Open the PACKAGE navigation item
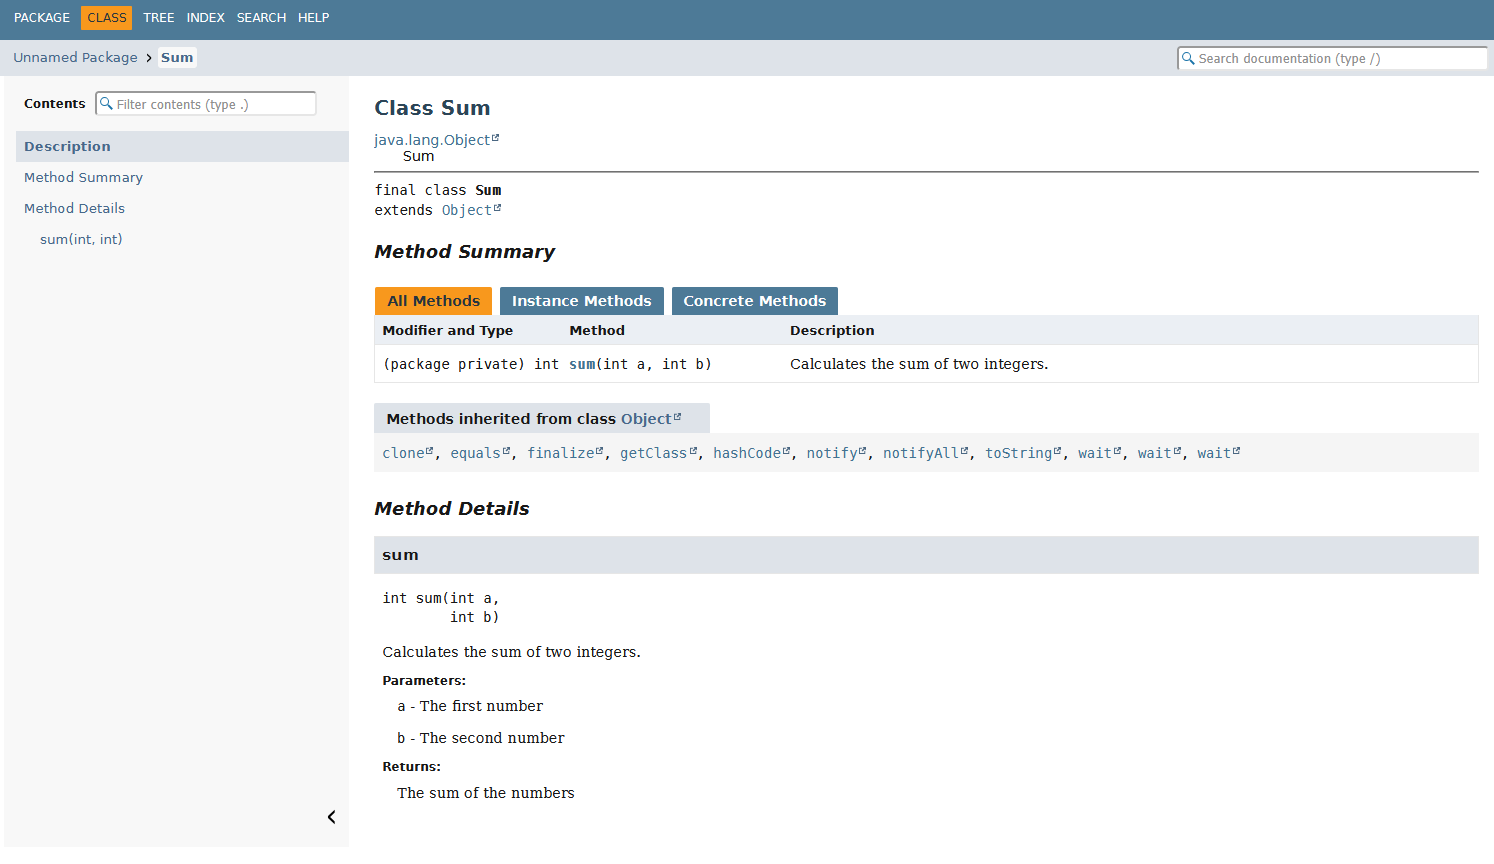1494x864 pixels. click(x=42, y=17)
